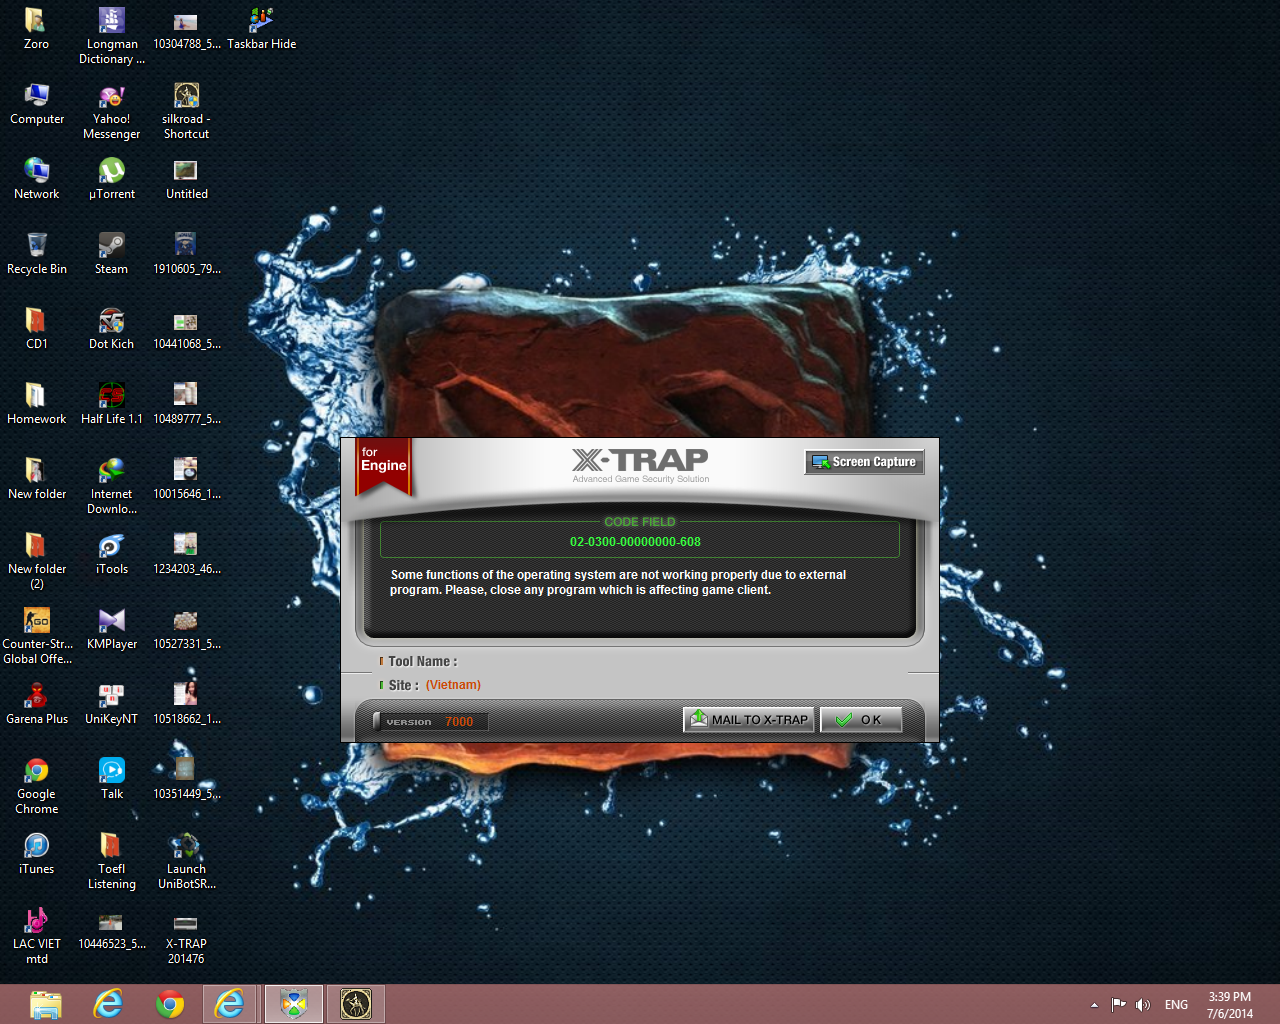
Task: Click the version 7000 field
Action: point(431,721)
